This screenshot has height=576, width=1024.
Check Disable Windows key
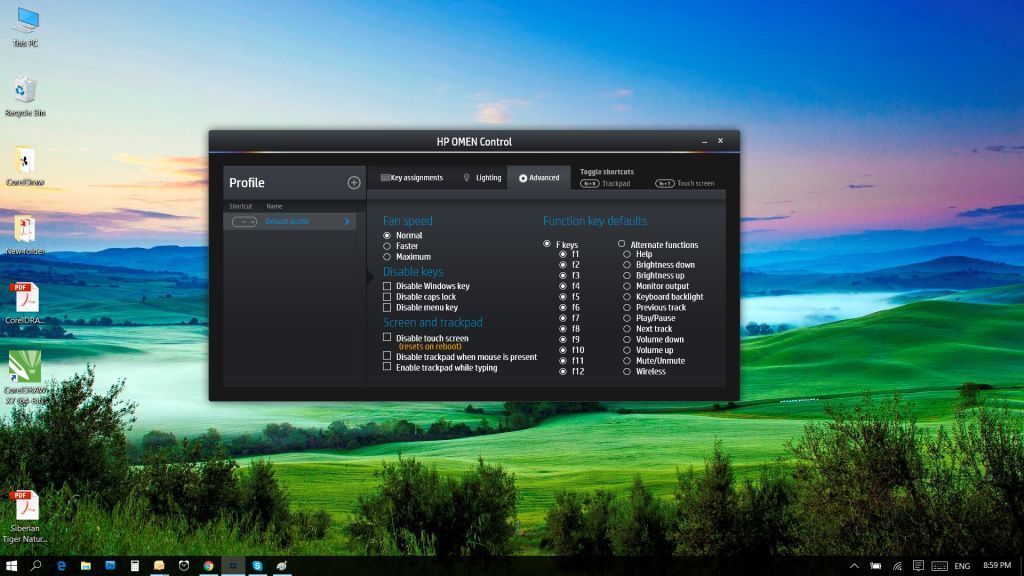tap(387, 286)
